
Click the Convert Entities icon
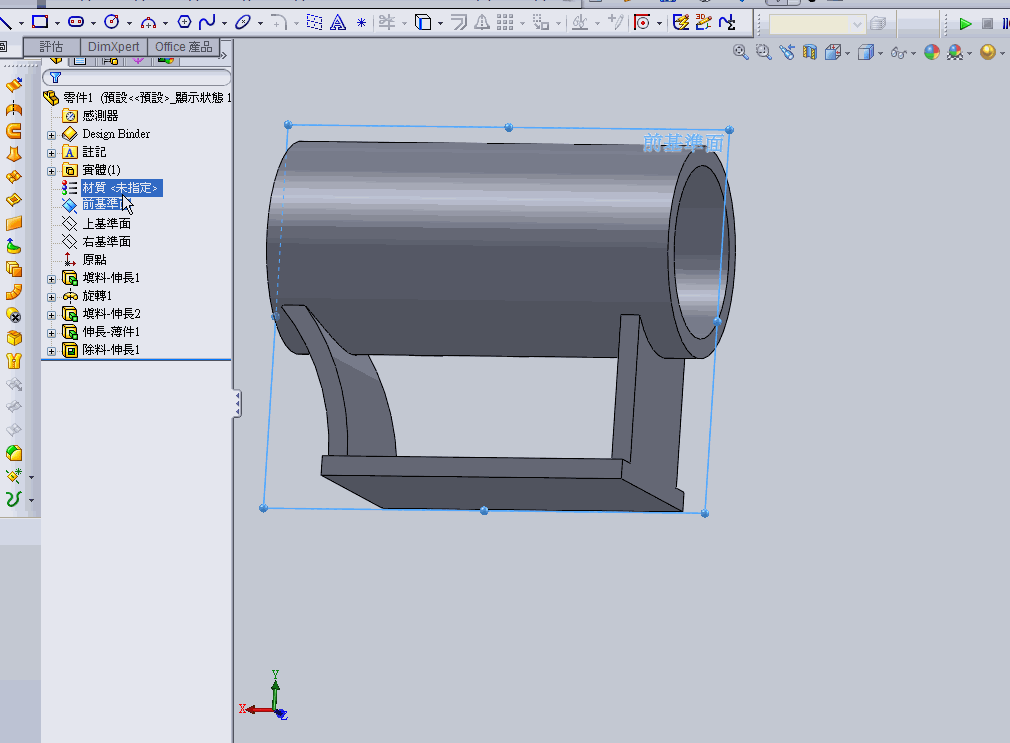[423, 23]
